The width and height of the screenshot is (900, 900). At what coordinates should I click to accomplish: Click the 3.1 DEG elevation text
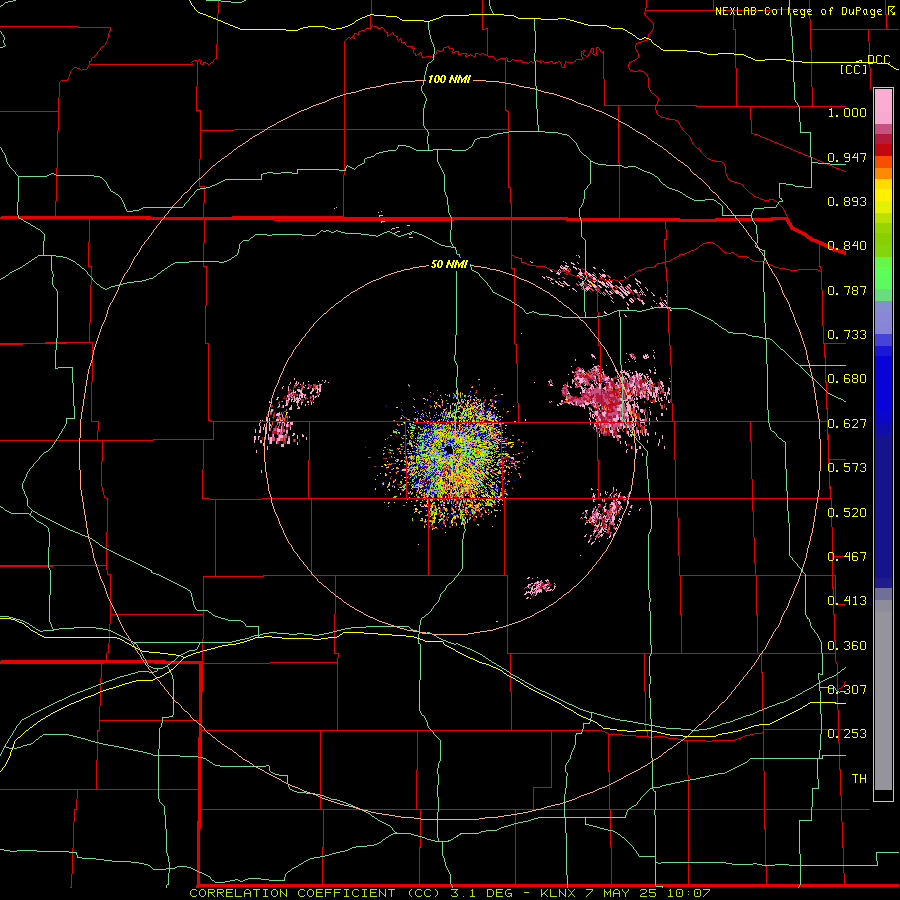pyautogui.click(x=481, y=893)
